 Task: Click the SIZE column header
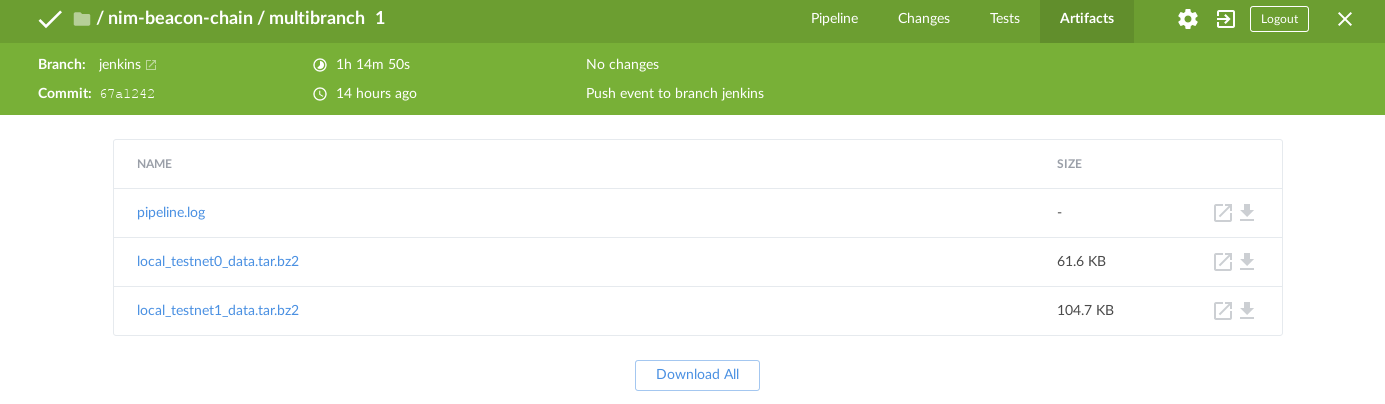(x=1069, y=164)
